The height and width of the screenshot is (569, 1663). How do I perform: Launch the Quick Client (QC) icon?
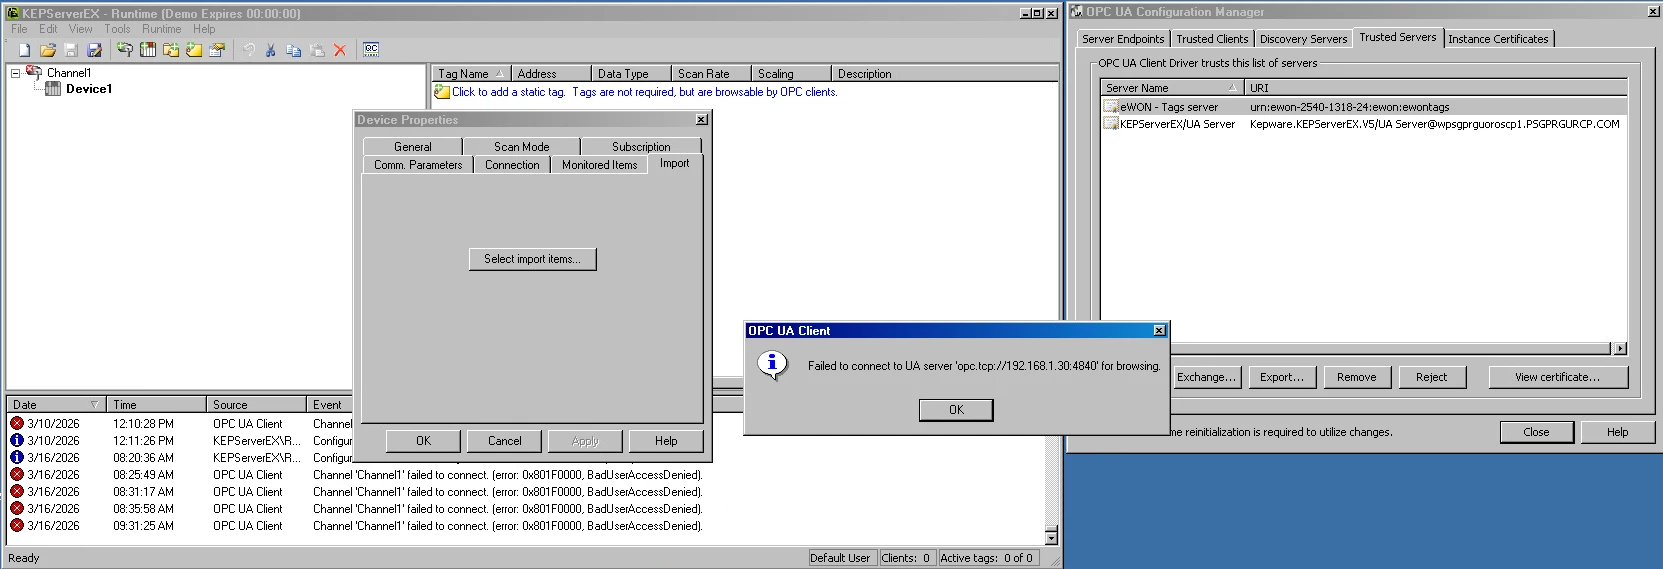pos(371,50)
